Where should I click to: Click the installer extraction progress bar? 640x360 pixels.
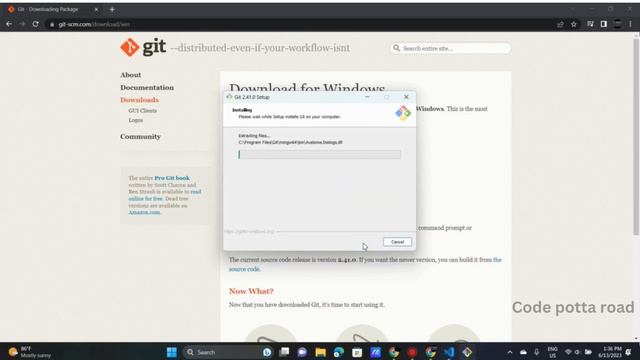[x=320, y=154]
